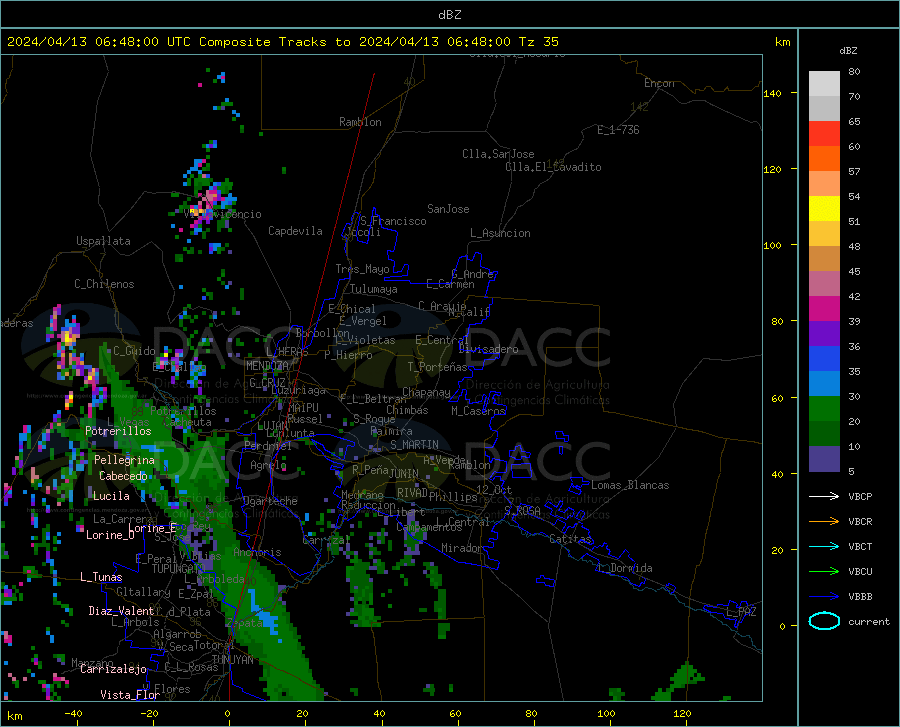This screenshot has height=727, width=900.
Task: Click the blue VBBB arrow icon
Action: [x=824, y=596]
